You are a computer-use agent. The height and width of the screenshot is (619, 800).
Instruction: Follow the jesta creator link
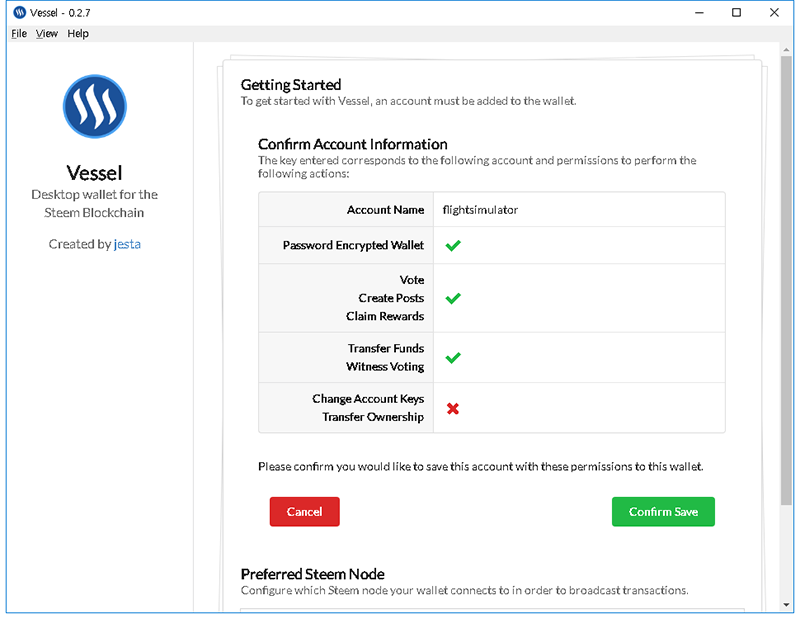[127, 244]
